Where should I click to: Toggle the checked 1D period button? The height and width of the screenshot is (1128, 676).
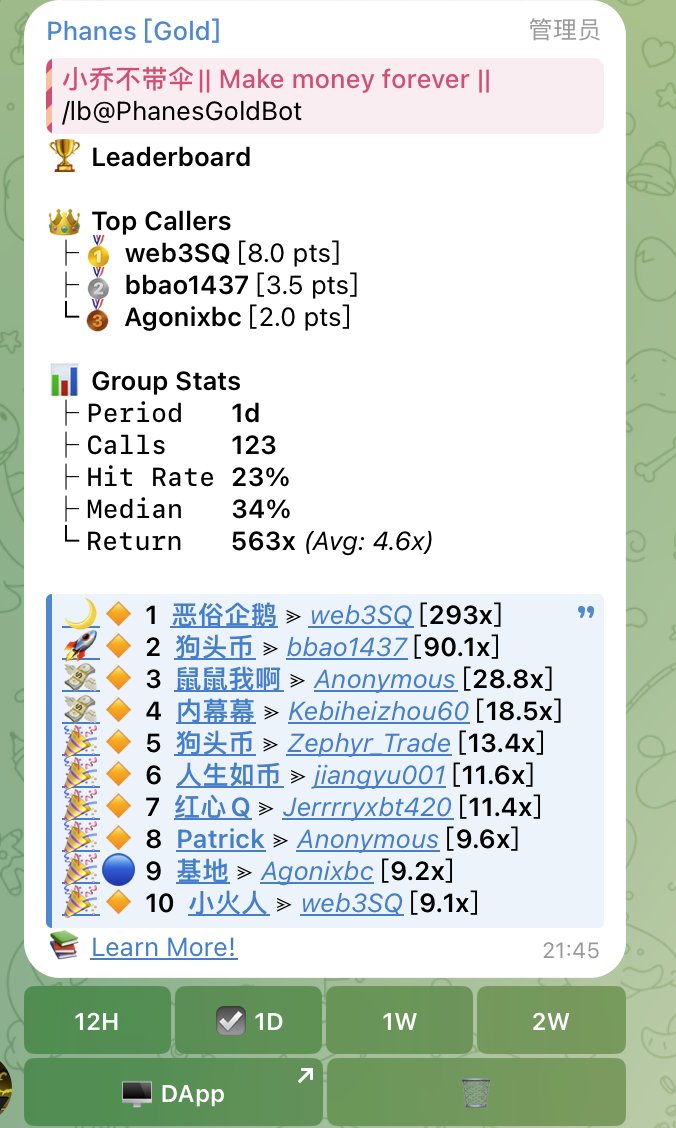(248, 1021)
